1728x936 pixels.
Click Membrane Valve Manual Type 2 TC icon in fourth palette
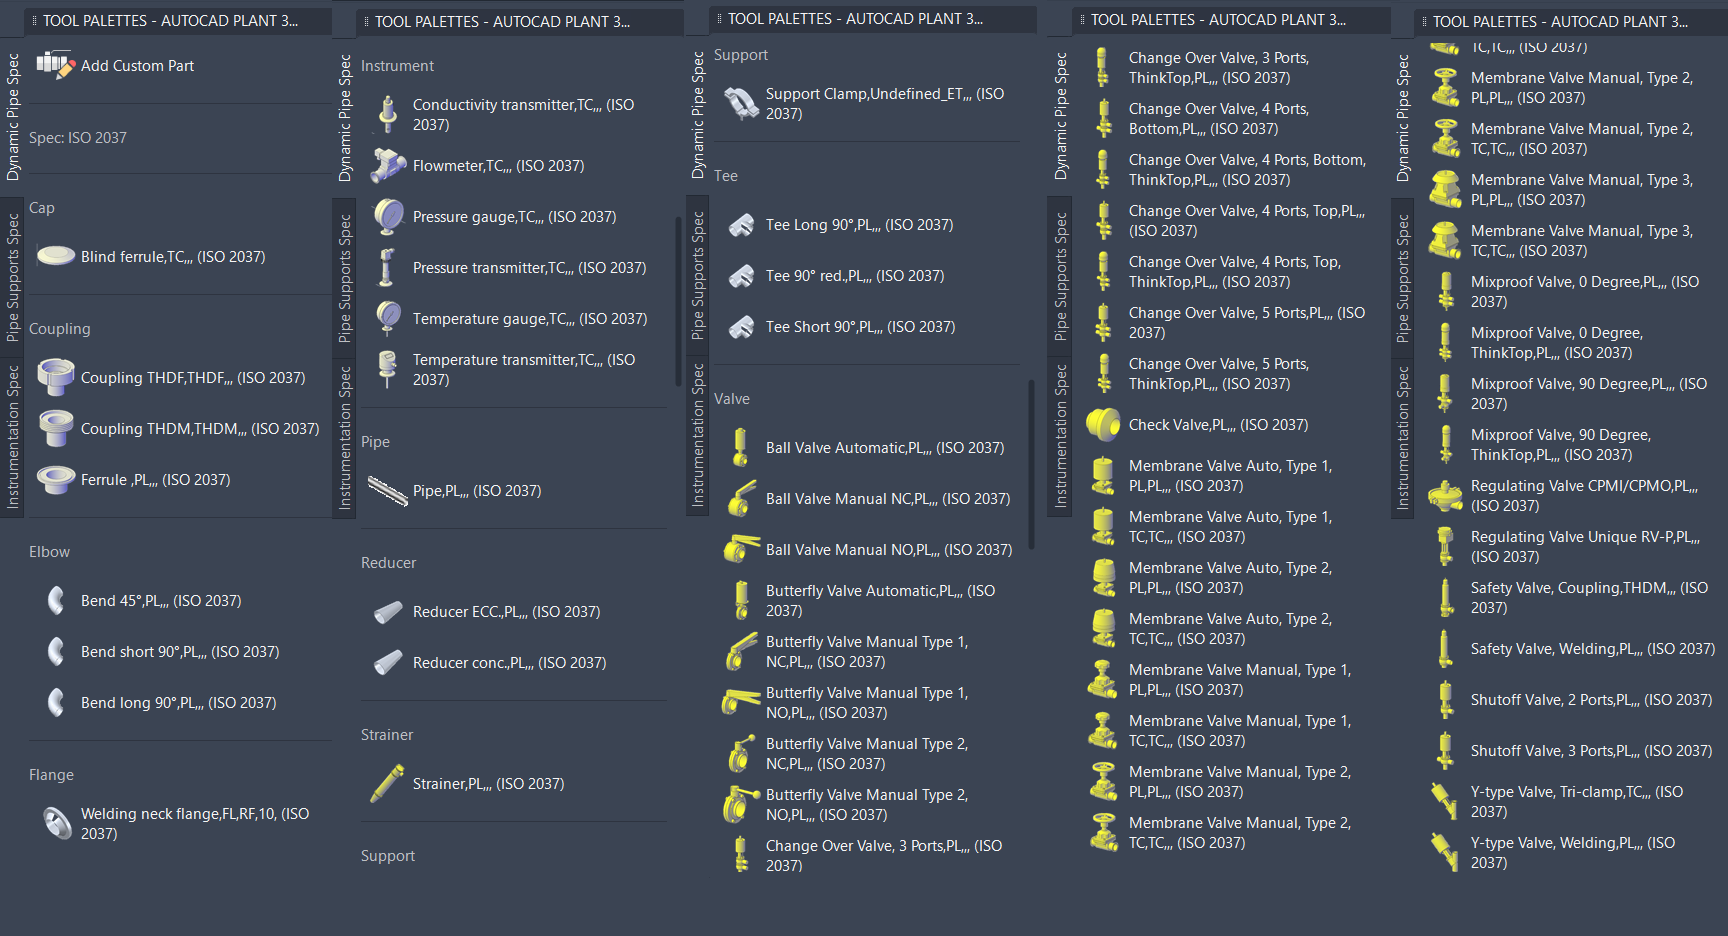[x=1104, y=832]
